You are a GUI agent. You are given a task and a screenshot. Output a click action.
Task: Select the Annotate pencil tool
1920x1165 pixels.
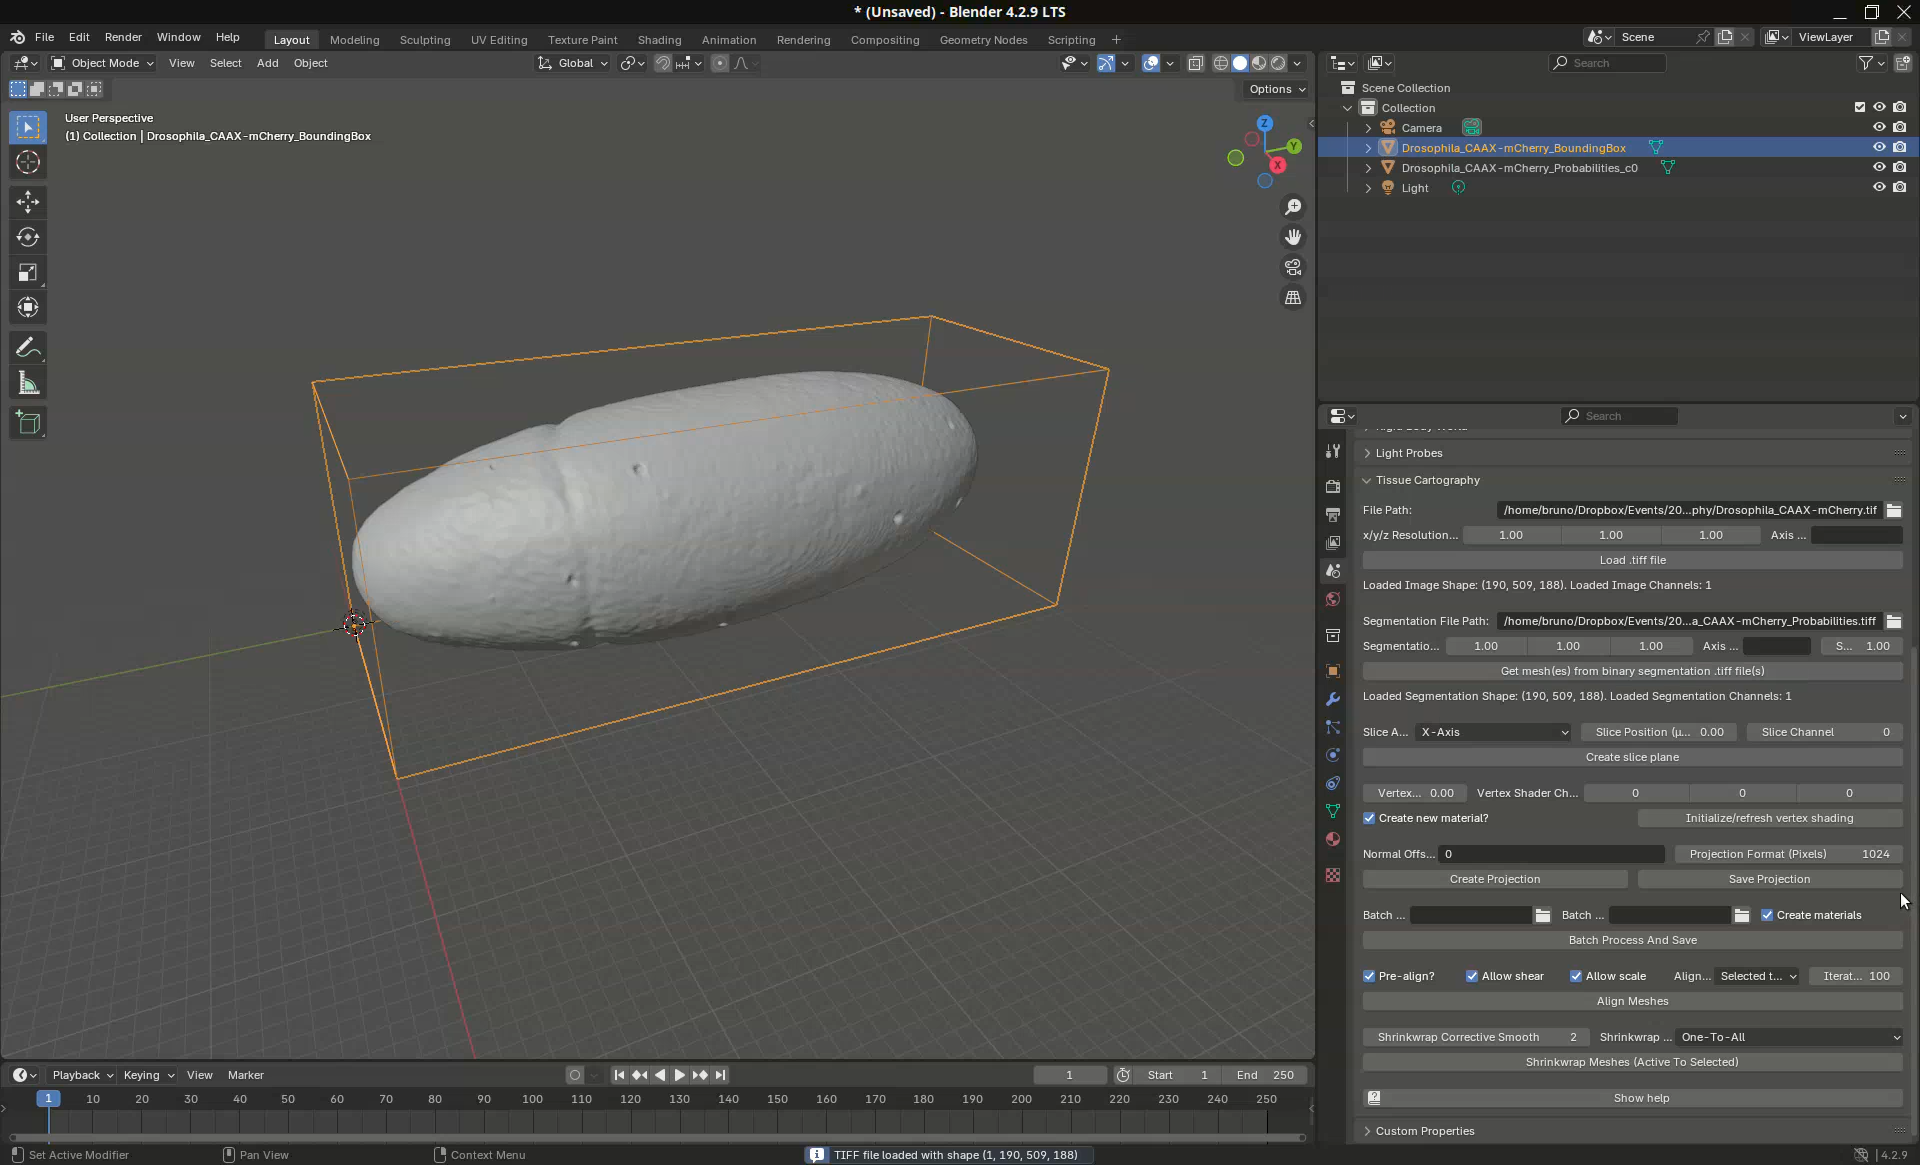(28, 348)
